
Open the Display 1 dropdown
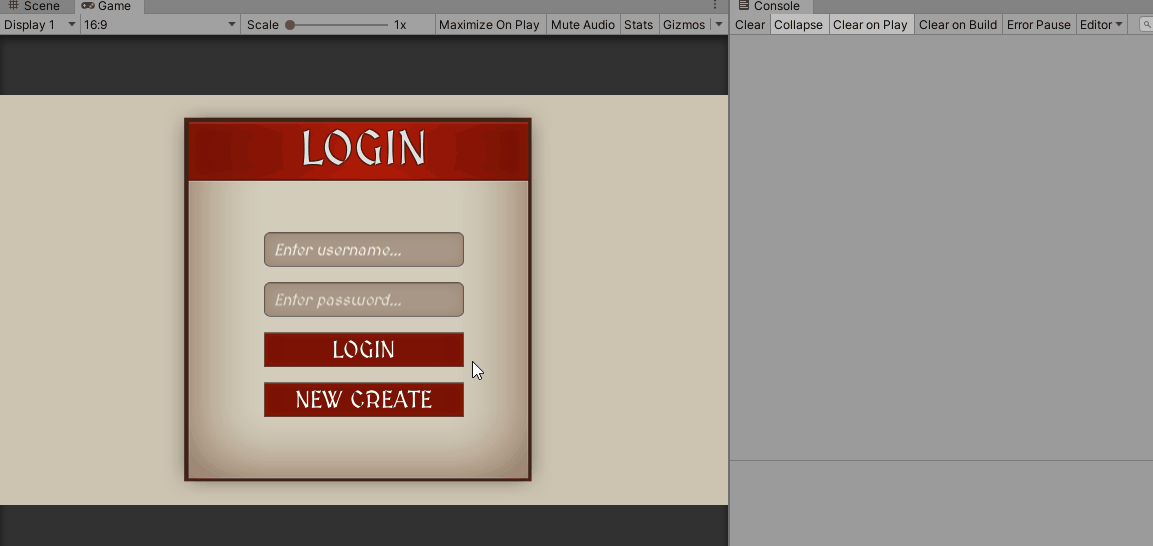pos(40,24)
